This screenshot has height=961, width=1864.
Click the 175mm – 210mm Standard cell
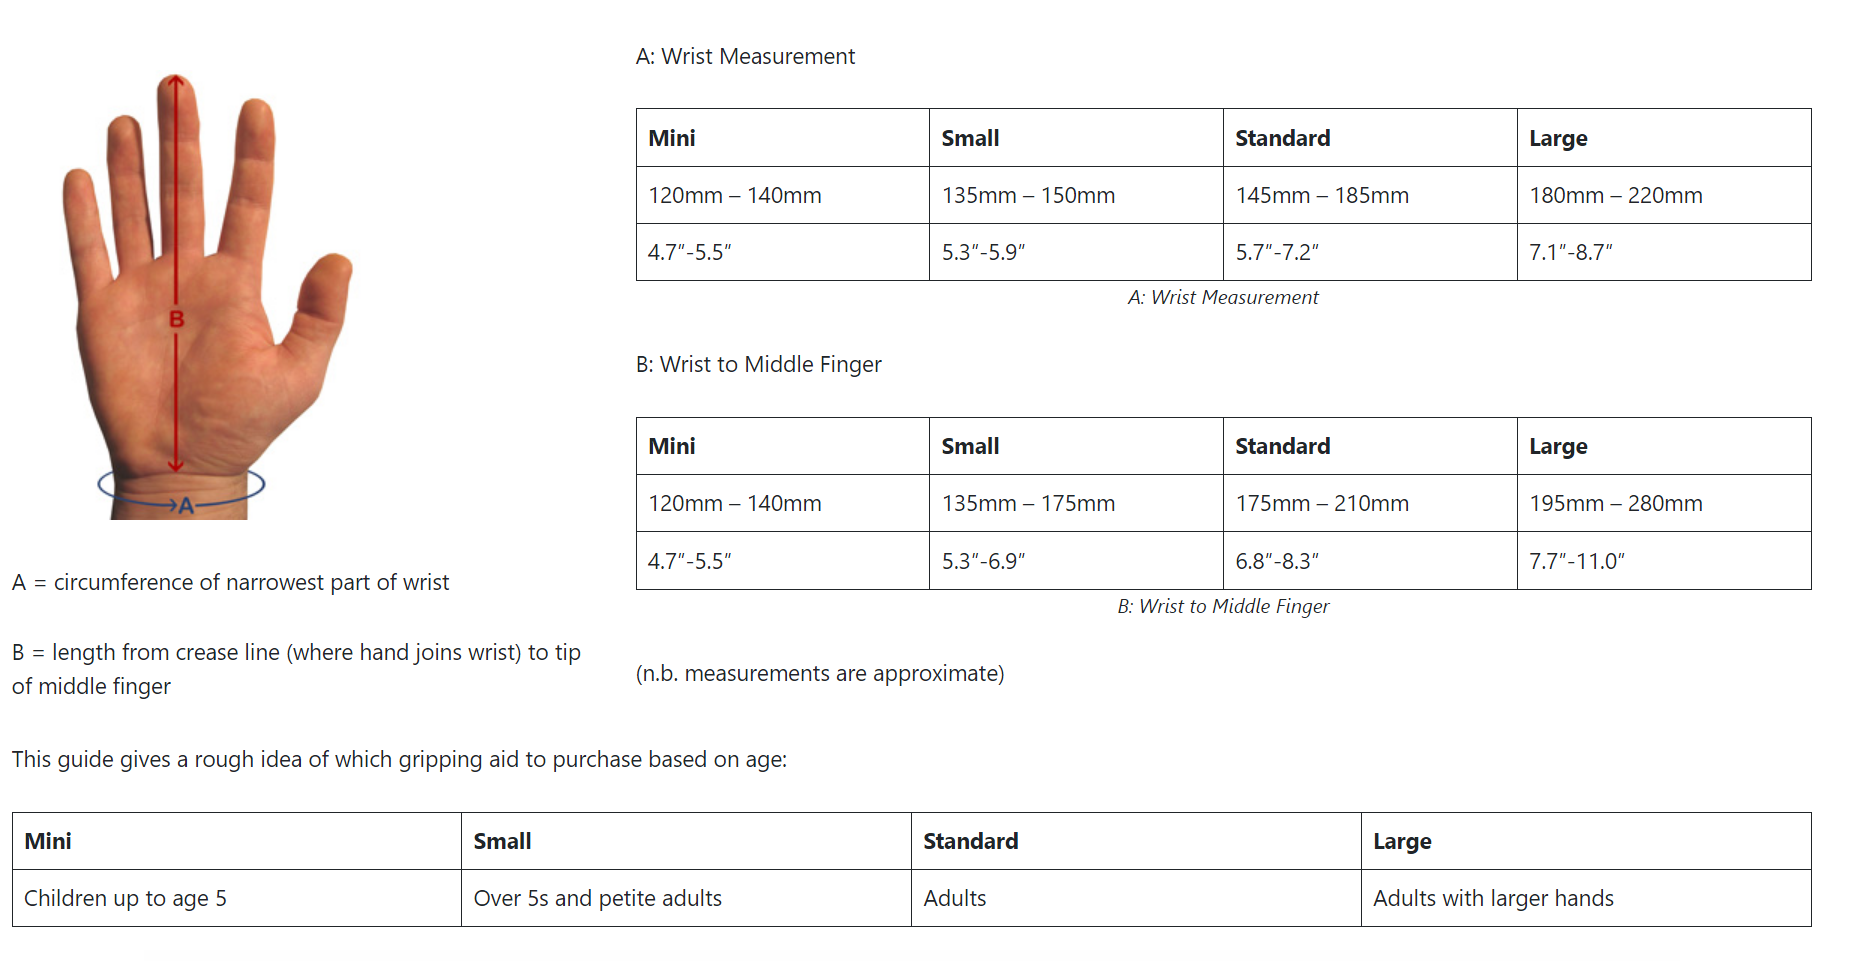(1322, 504)
